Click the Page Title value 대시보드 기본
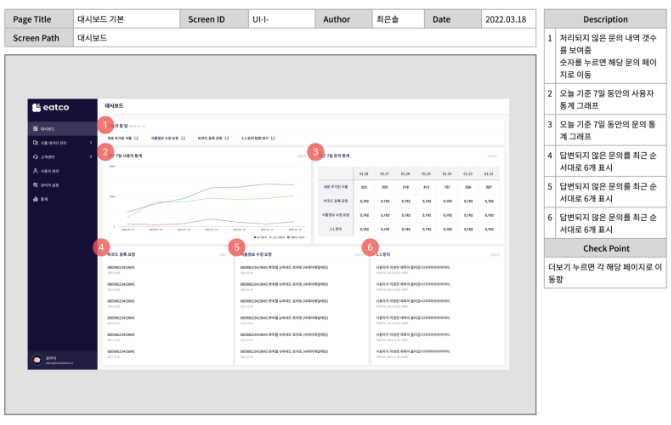This screenshot has width=671, height=425. point(101,19)
